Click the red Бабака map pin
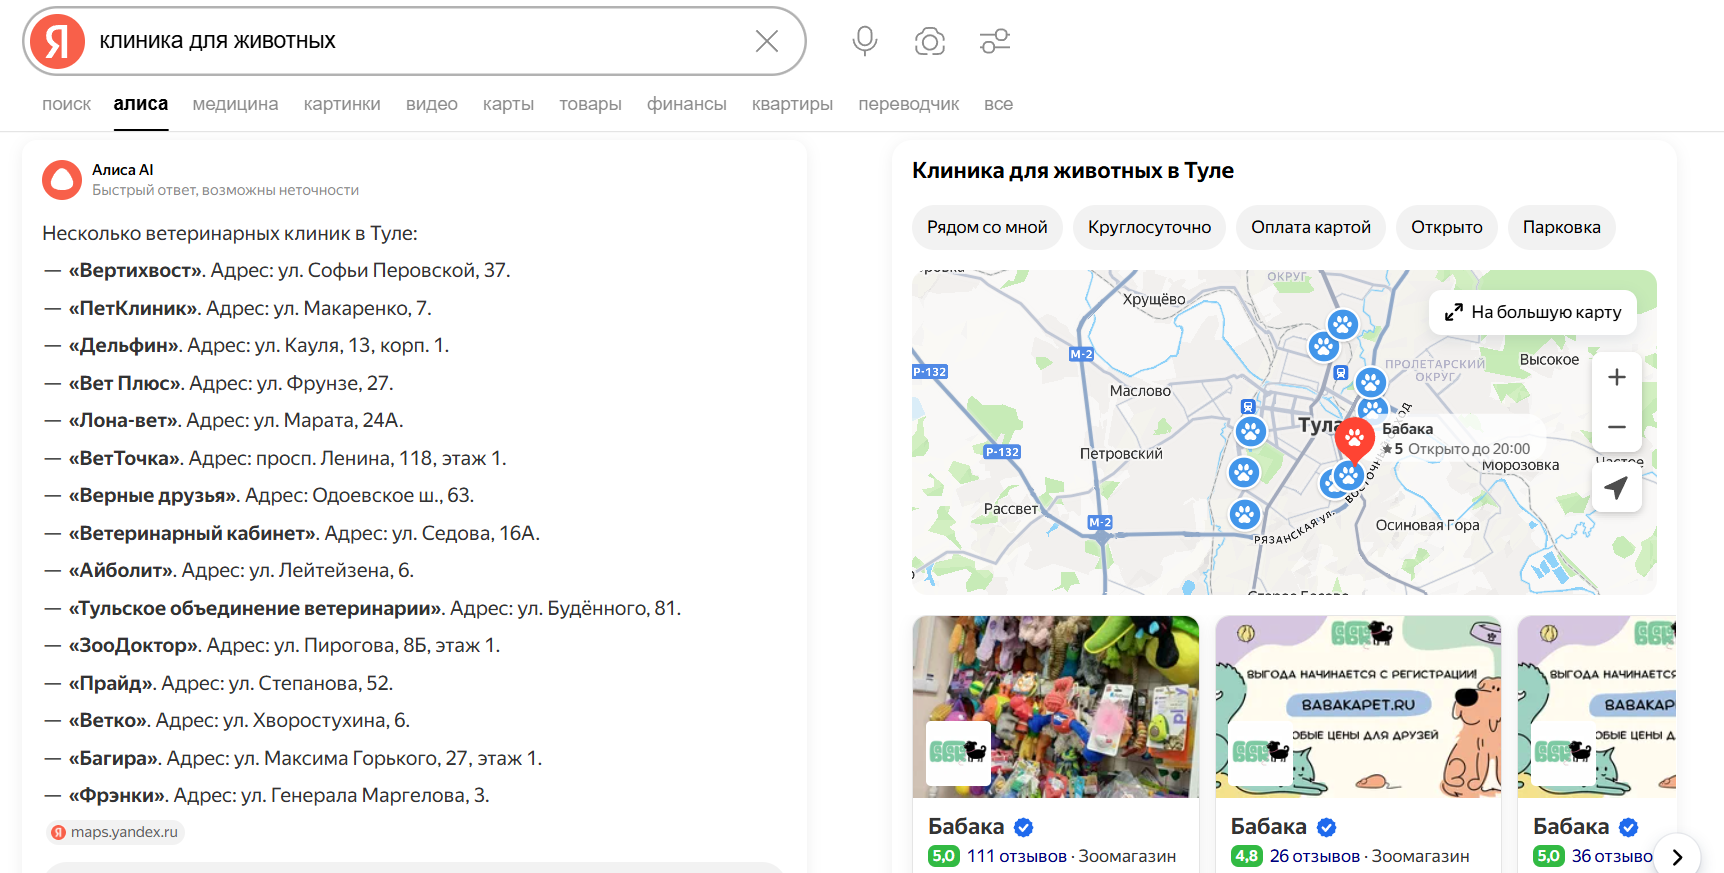The height and width of the screenshot is (873, 1724). click(x=1354, y=437)
